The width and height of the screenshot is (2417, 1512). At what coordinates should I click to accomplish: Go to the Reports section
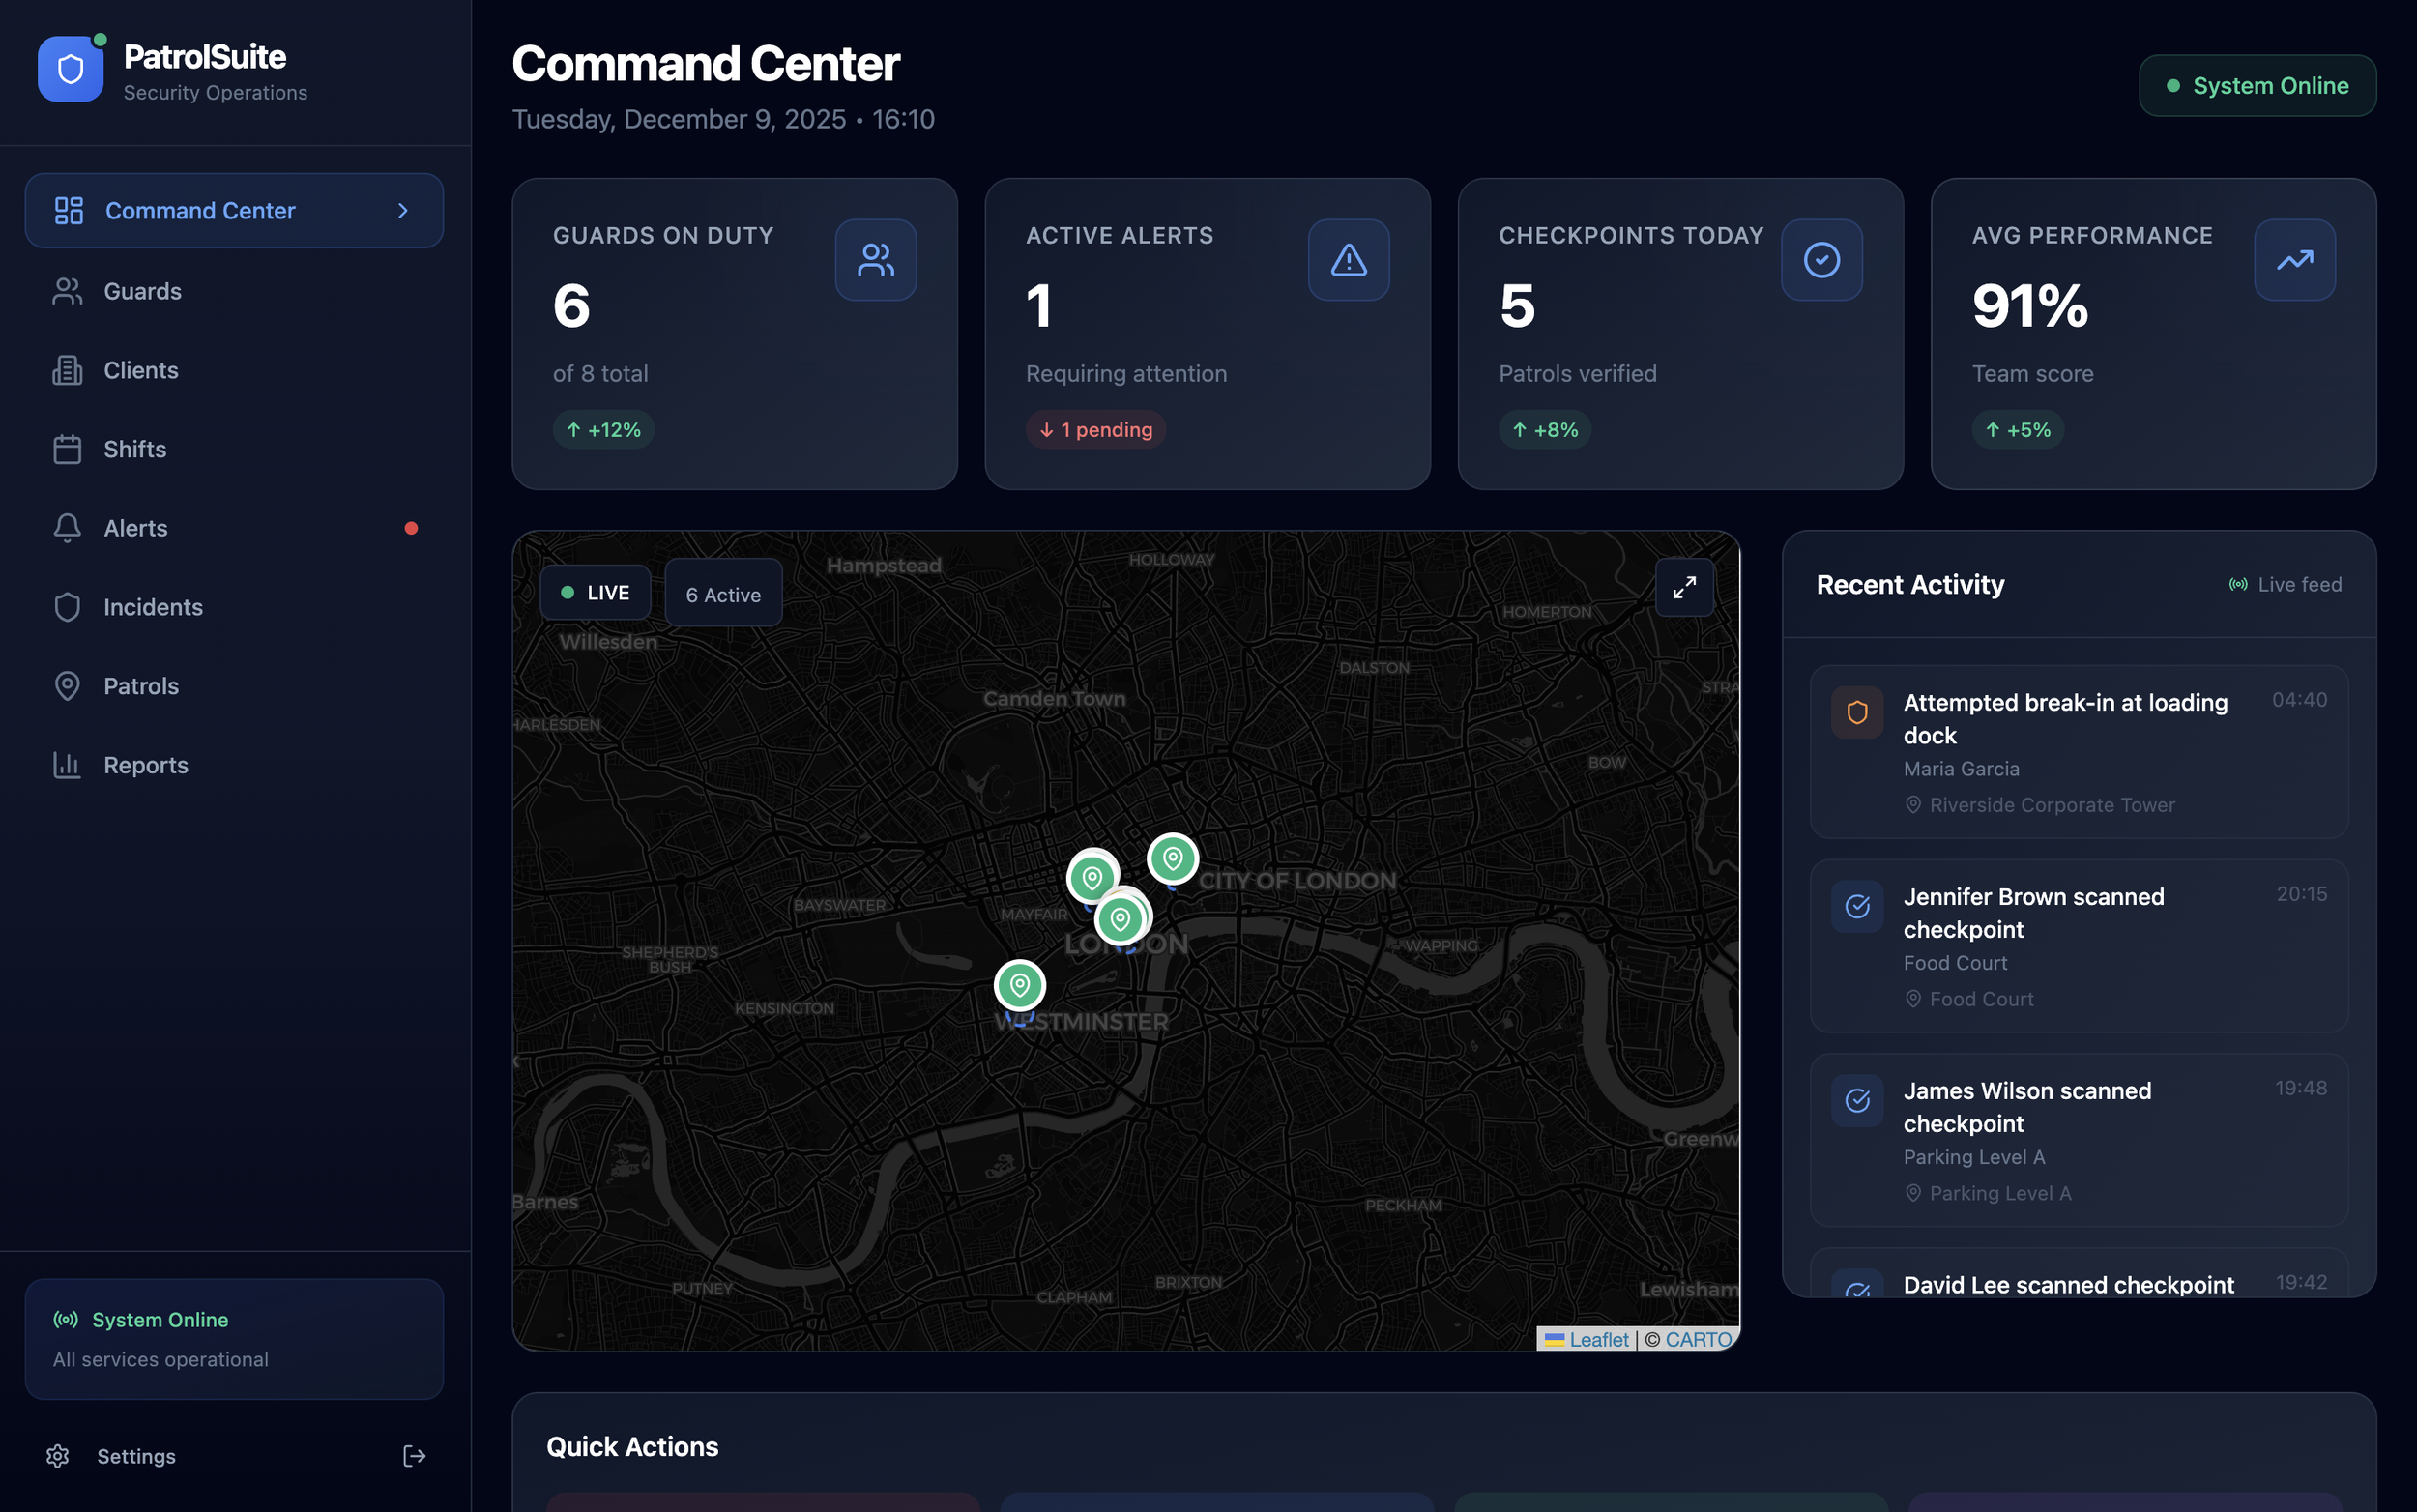click(146, 765)
